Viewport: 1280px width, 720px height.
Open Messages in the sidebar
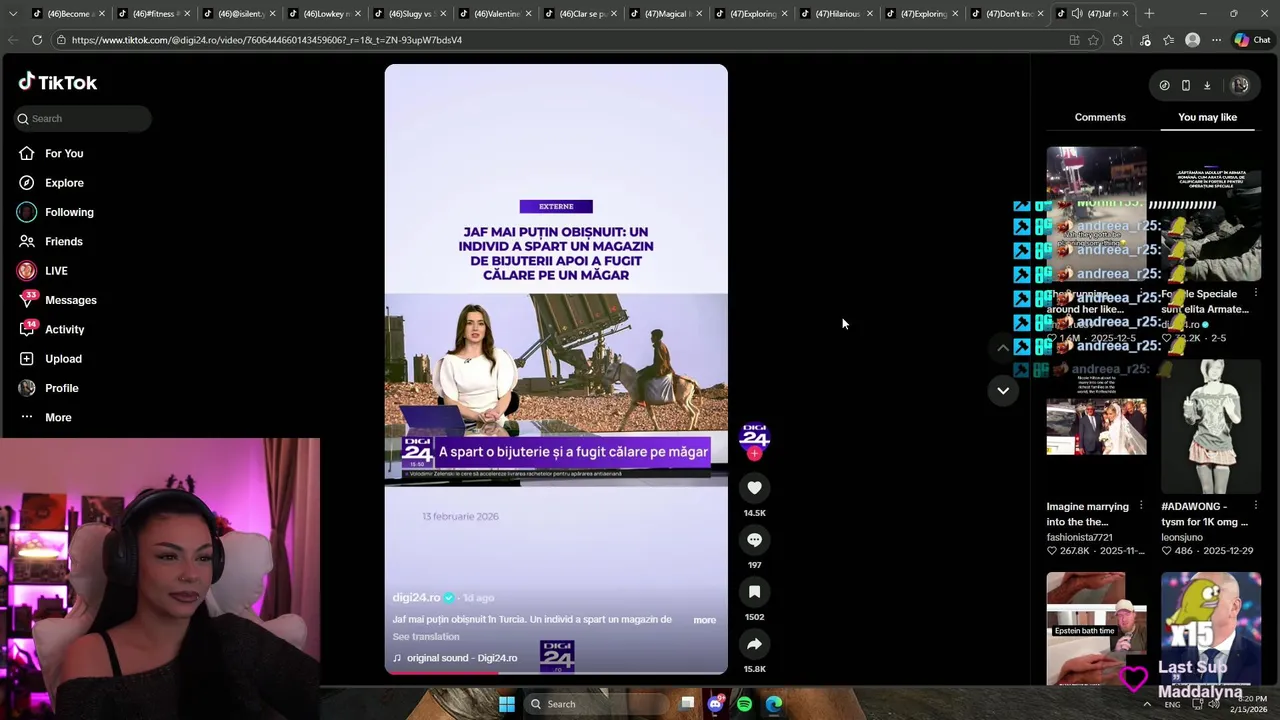pyautogui.click(x=70, y=300)
